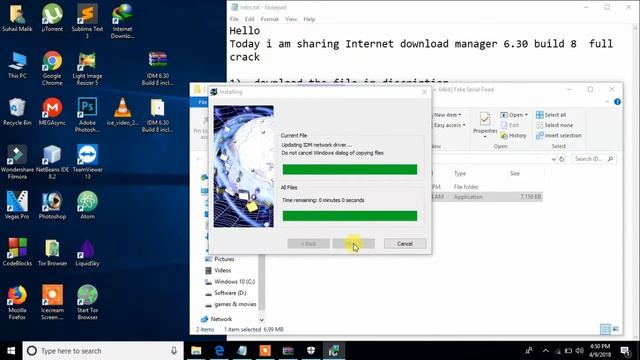Screen dimensions: 640x360
Task: Select Icecream Screen Recorder desktop icon
Action: pos(52,302)
